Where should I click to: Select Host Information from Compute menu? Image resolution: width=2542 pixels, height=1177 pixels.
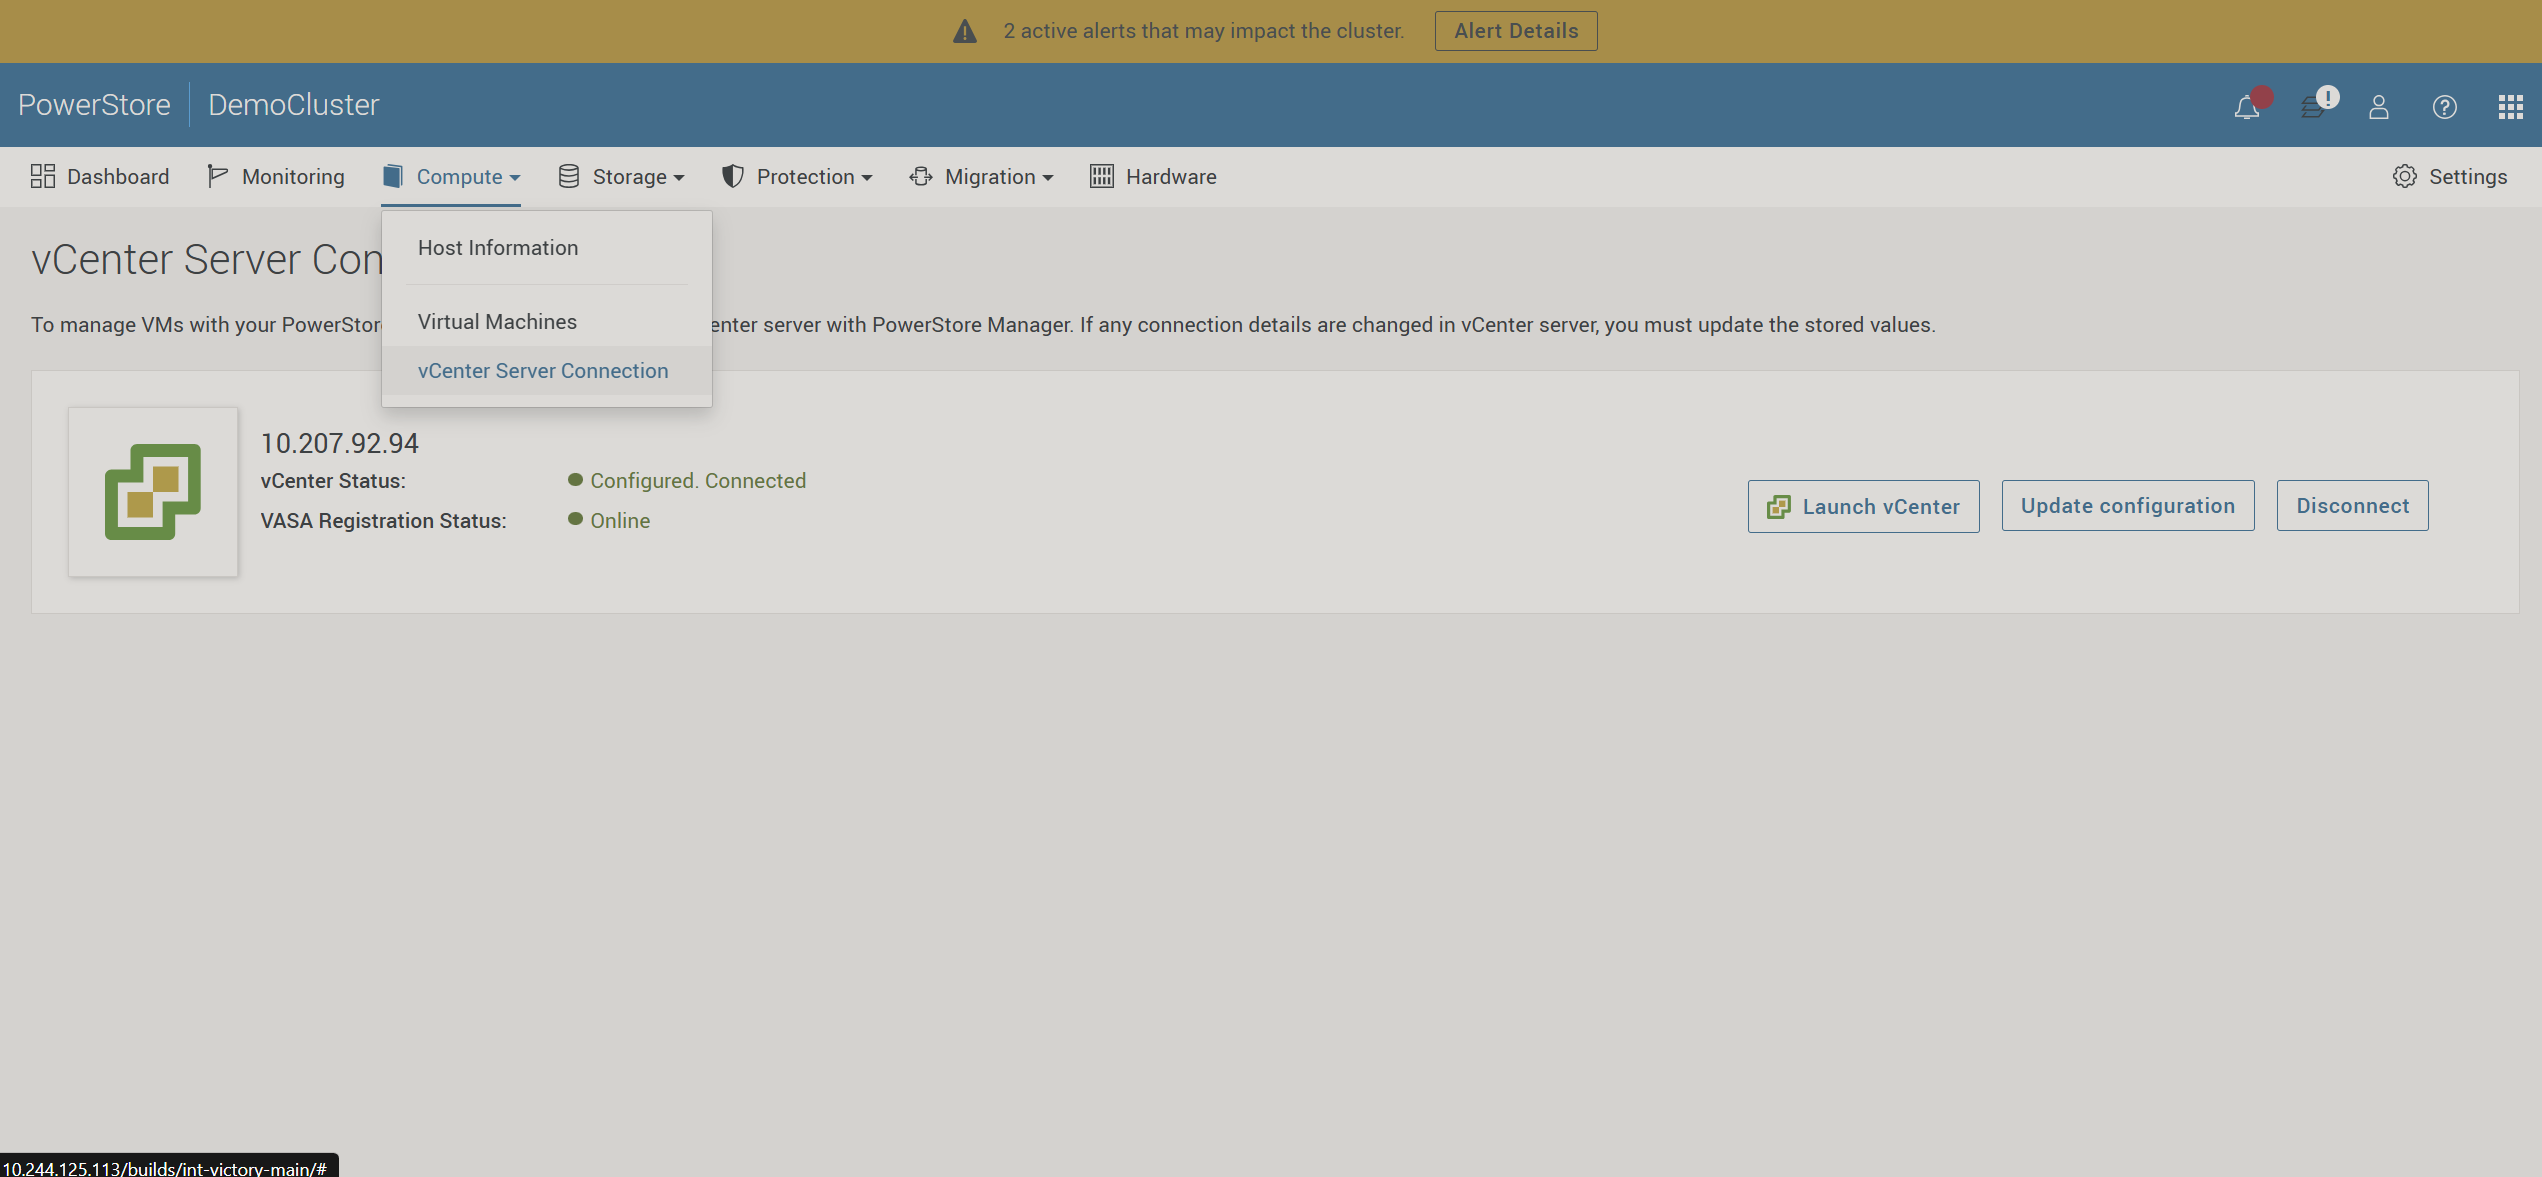click(x=497, y=247)
